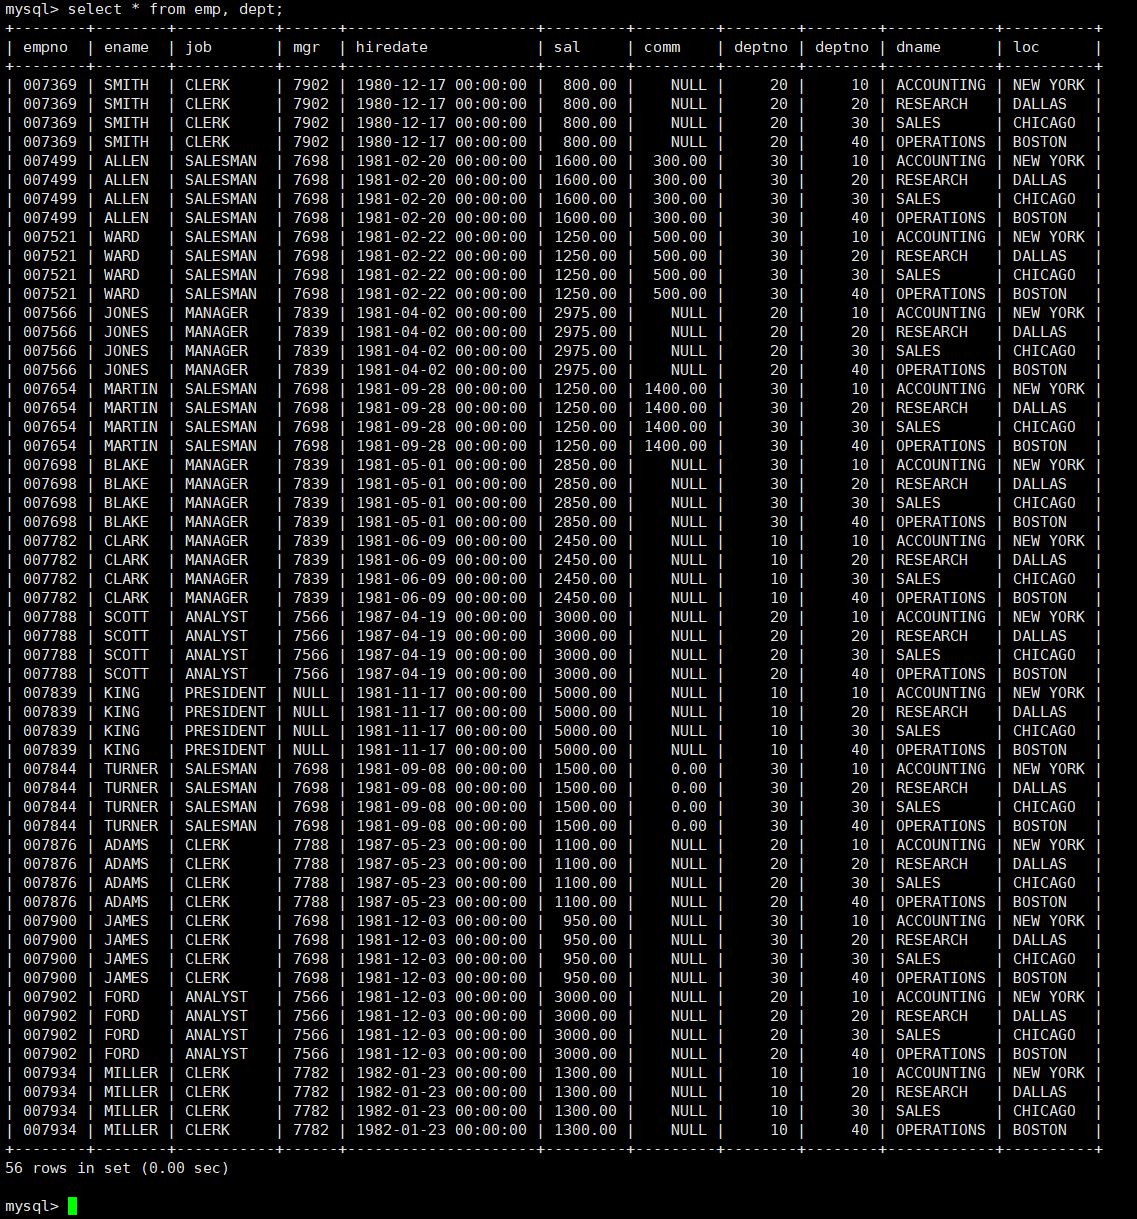Click 007521 in WARD's NEW YORK row
This screenshot has width=1137, height=1219.
pyautogui.click(x=50, y=237)
